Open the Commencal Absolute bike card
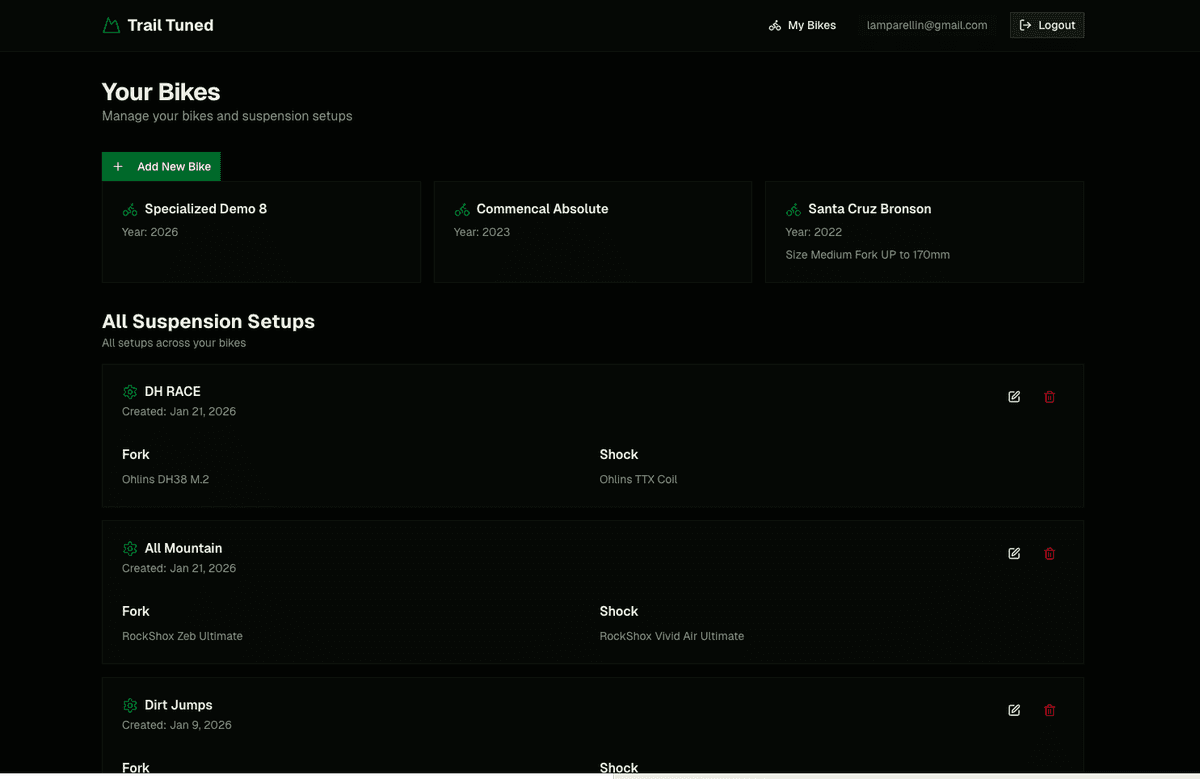Viewport: 1200px width, 779px height. [592, 232]
